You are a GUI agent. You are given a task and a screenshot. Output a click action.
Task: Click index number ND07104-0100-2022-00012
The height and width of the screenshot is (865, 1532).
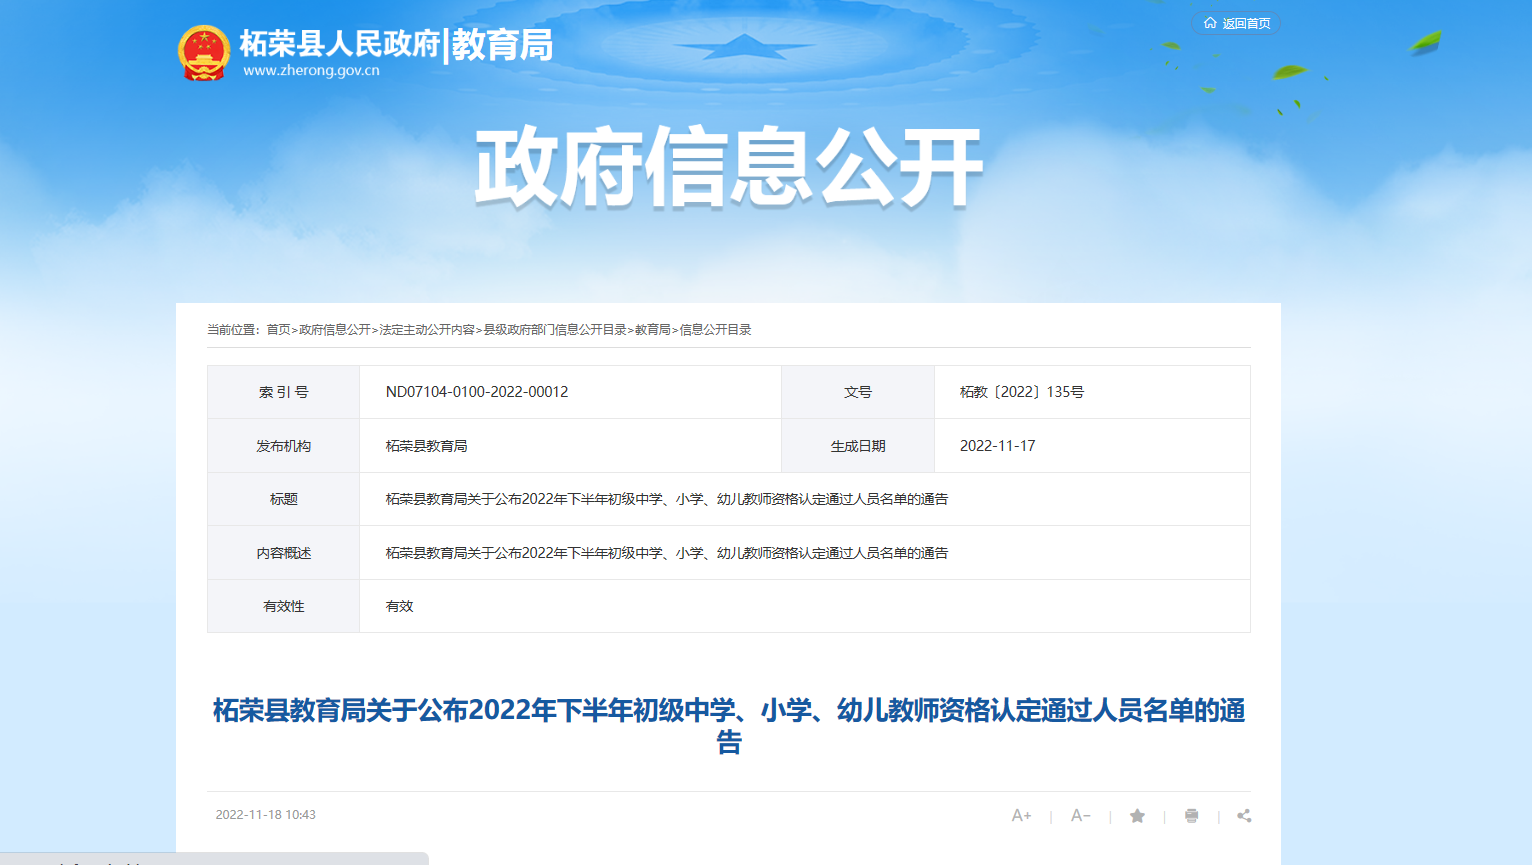(x=477, y=392)
